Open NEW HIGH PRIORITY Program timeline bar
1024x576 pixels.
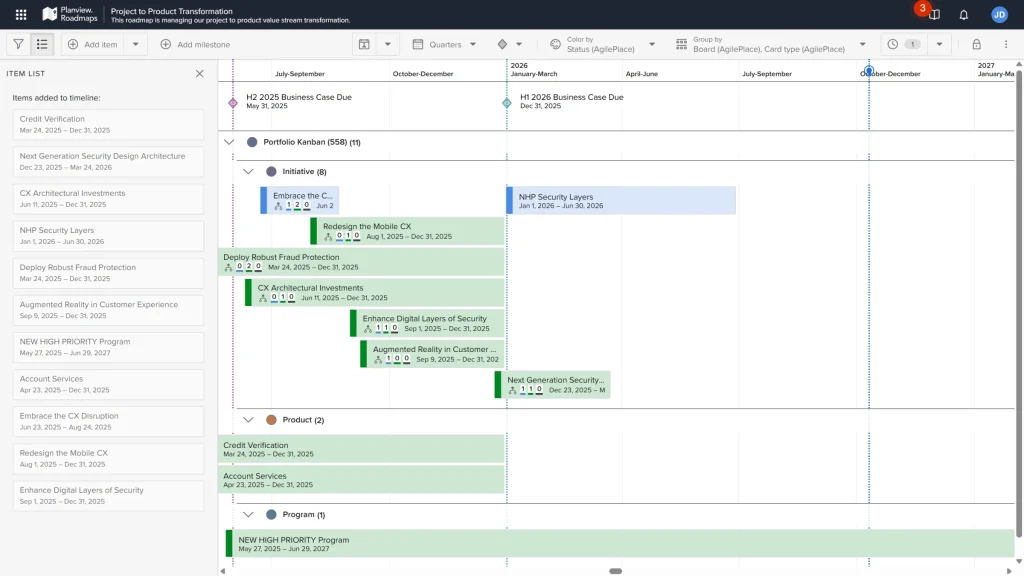coord(620,544)
